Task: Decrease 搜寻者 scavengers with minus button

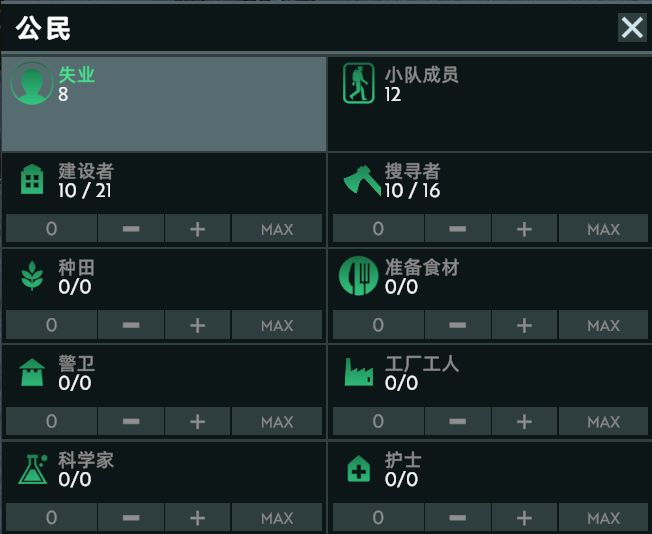Action: pos(457,229)
